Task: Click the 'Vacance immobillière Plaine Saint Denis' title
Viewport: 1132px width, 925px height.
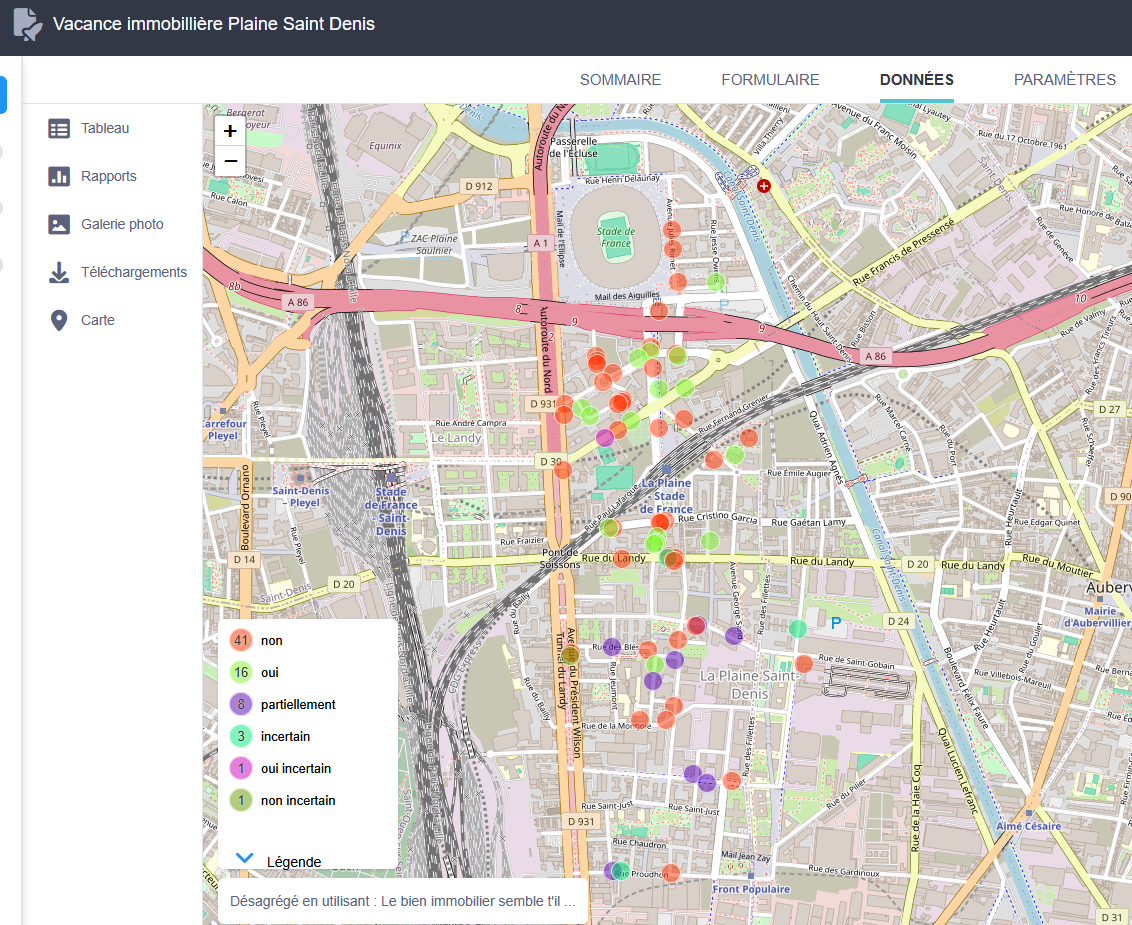Action: (214, 24)
